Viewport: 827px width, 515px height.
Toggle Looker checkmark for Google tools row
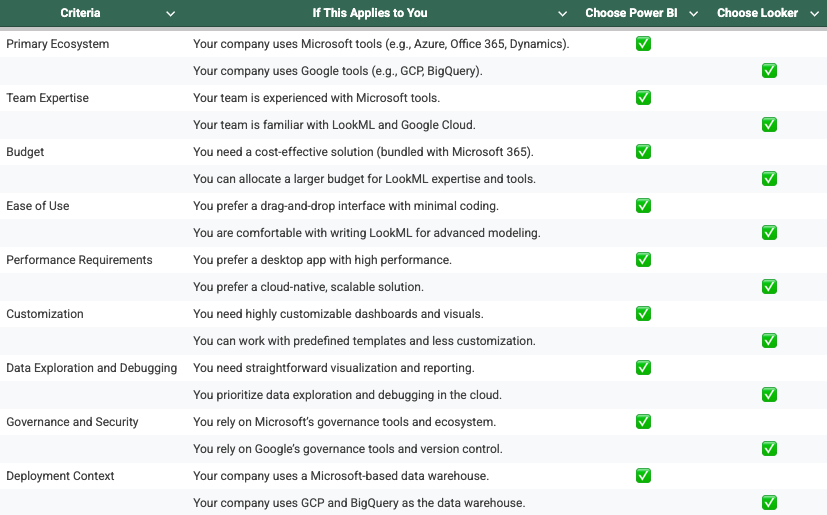tap(769, 71)
